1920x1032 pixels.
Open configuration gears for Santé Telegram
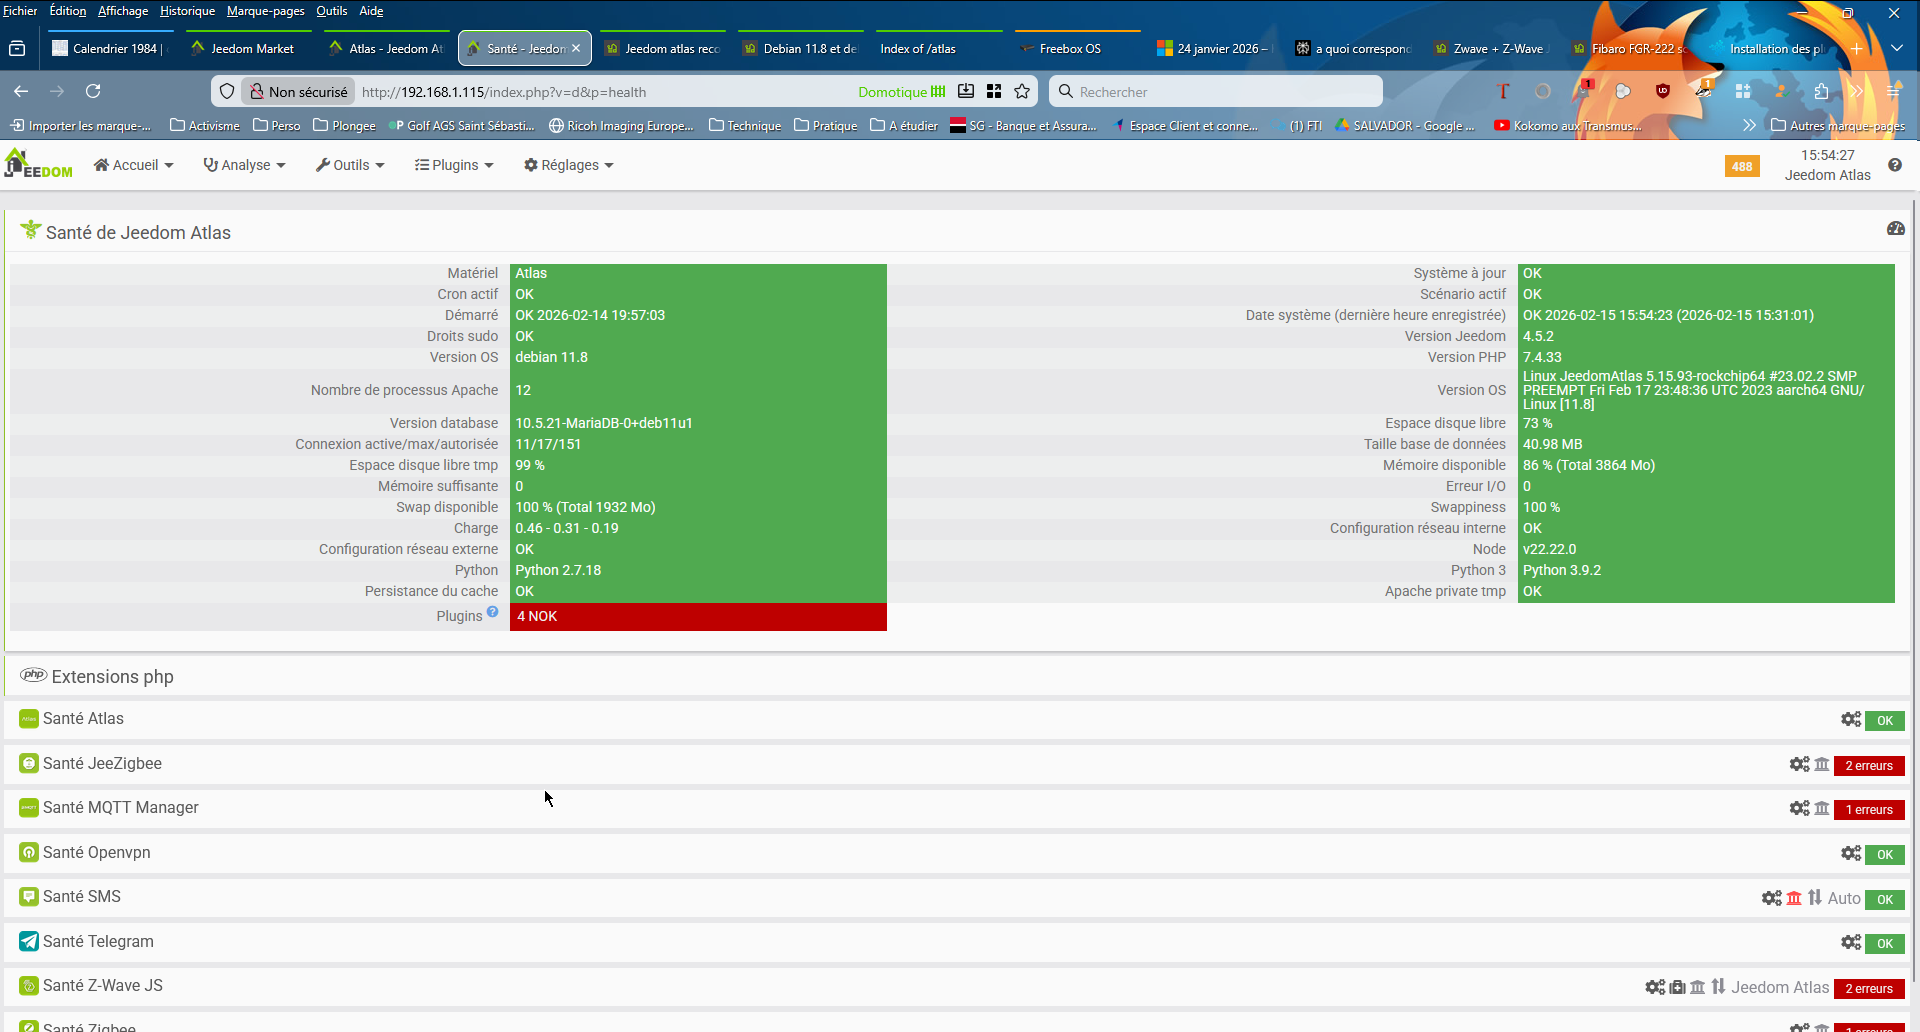[1851, 942]
